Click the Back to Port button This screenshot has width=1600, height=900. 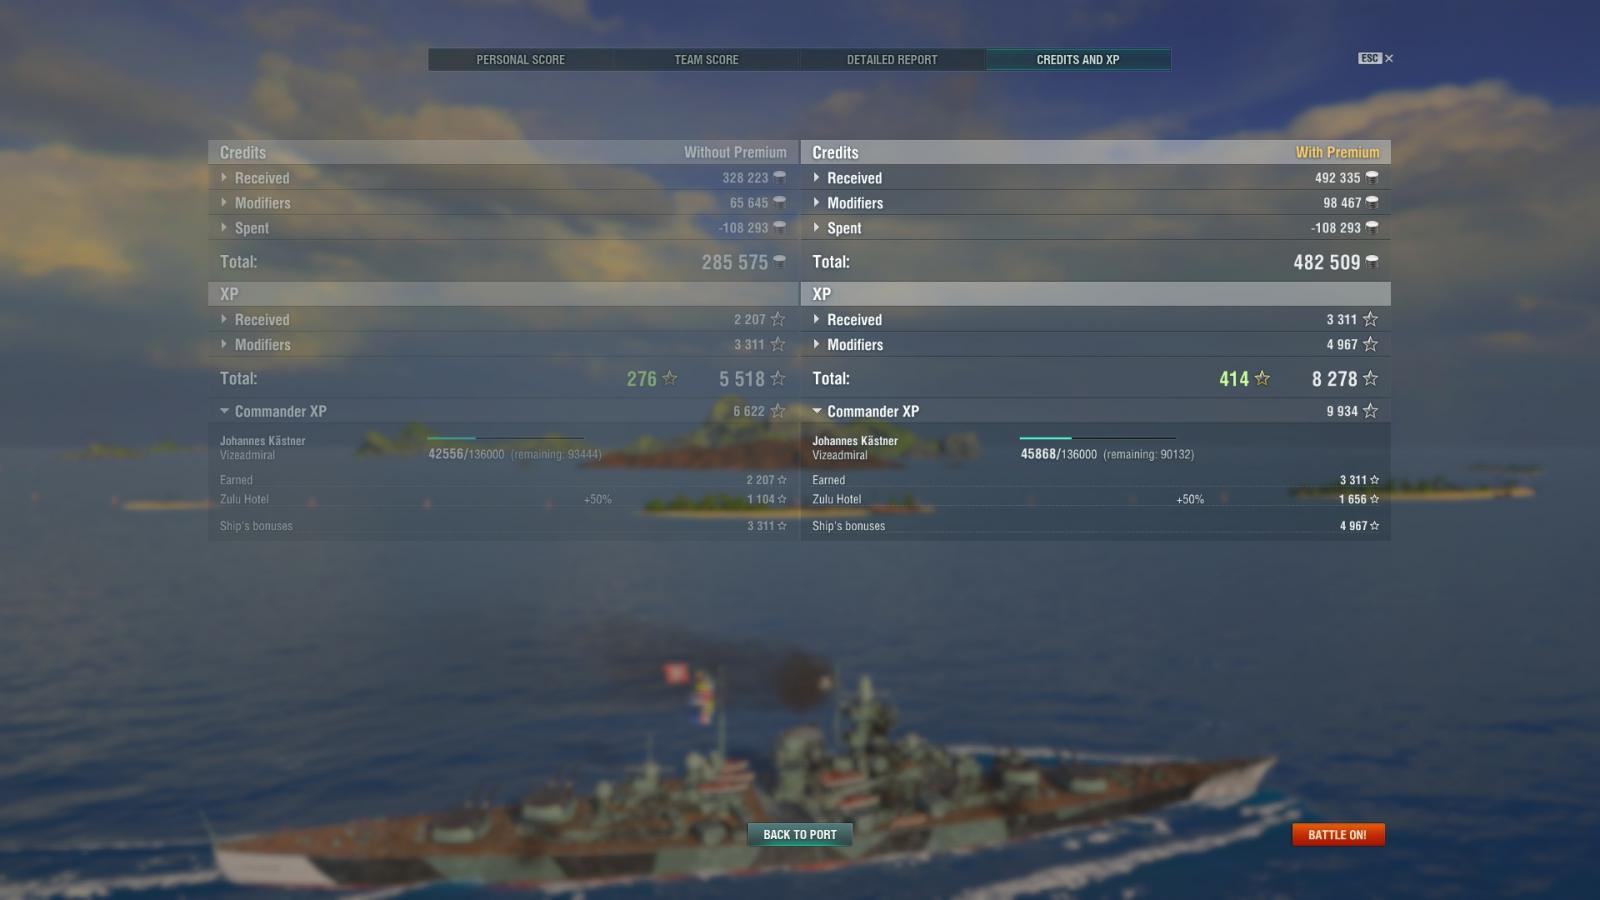(800, 835)
